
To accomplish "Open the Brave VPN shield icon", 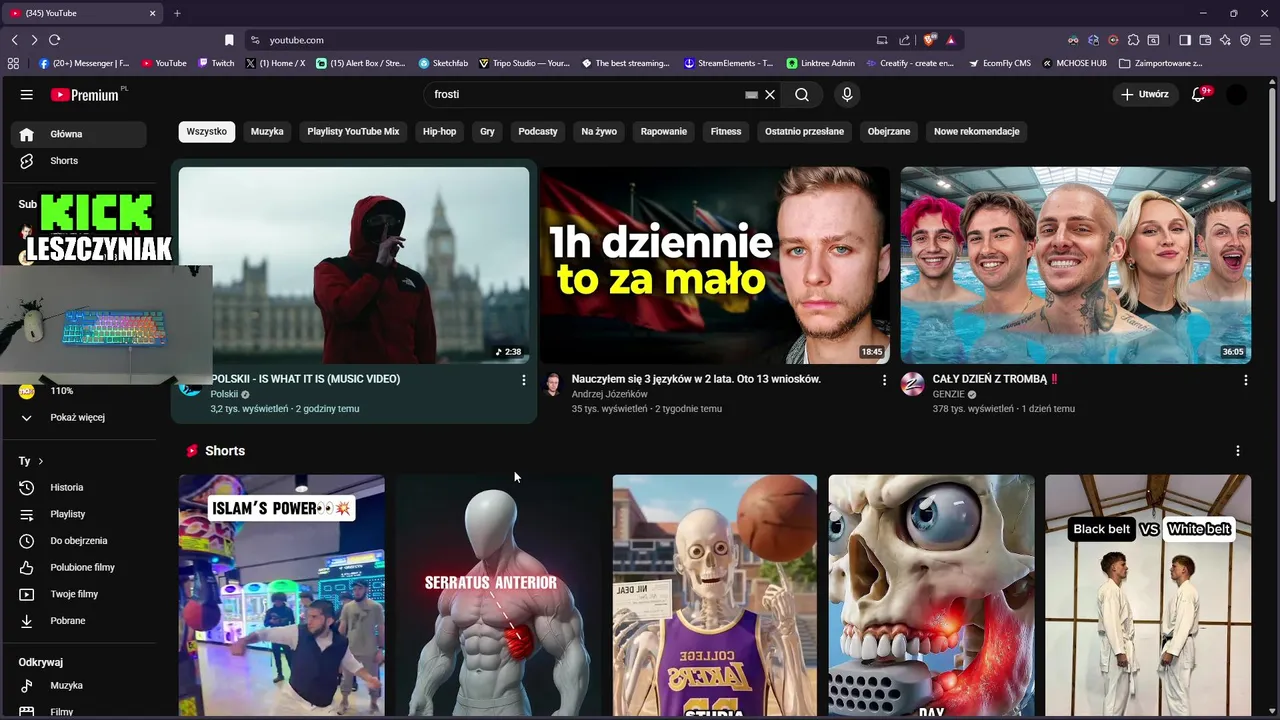I will (x=1245, y=40).
